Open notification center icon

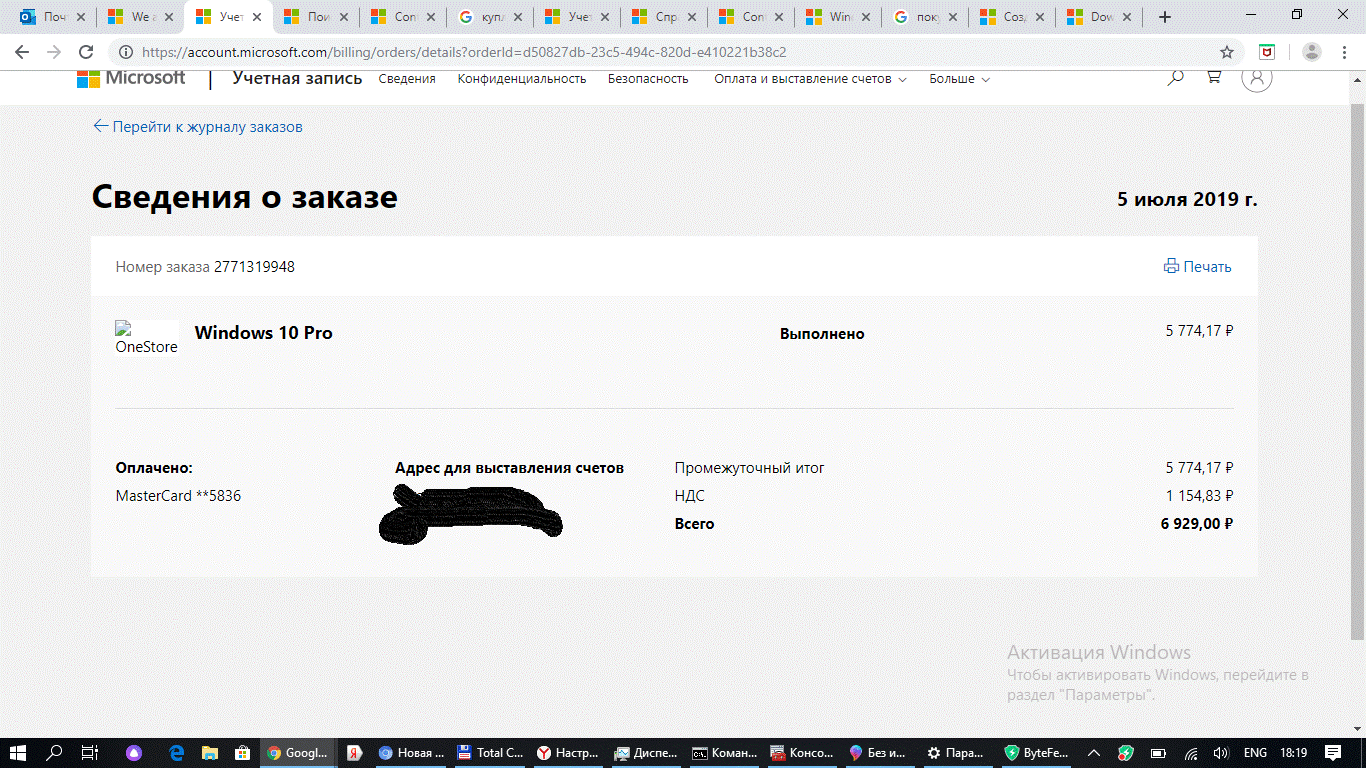(1333, 752)
